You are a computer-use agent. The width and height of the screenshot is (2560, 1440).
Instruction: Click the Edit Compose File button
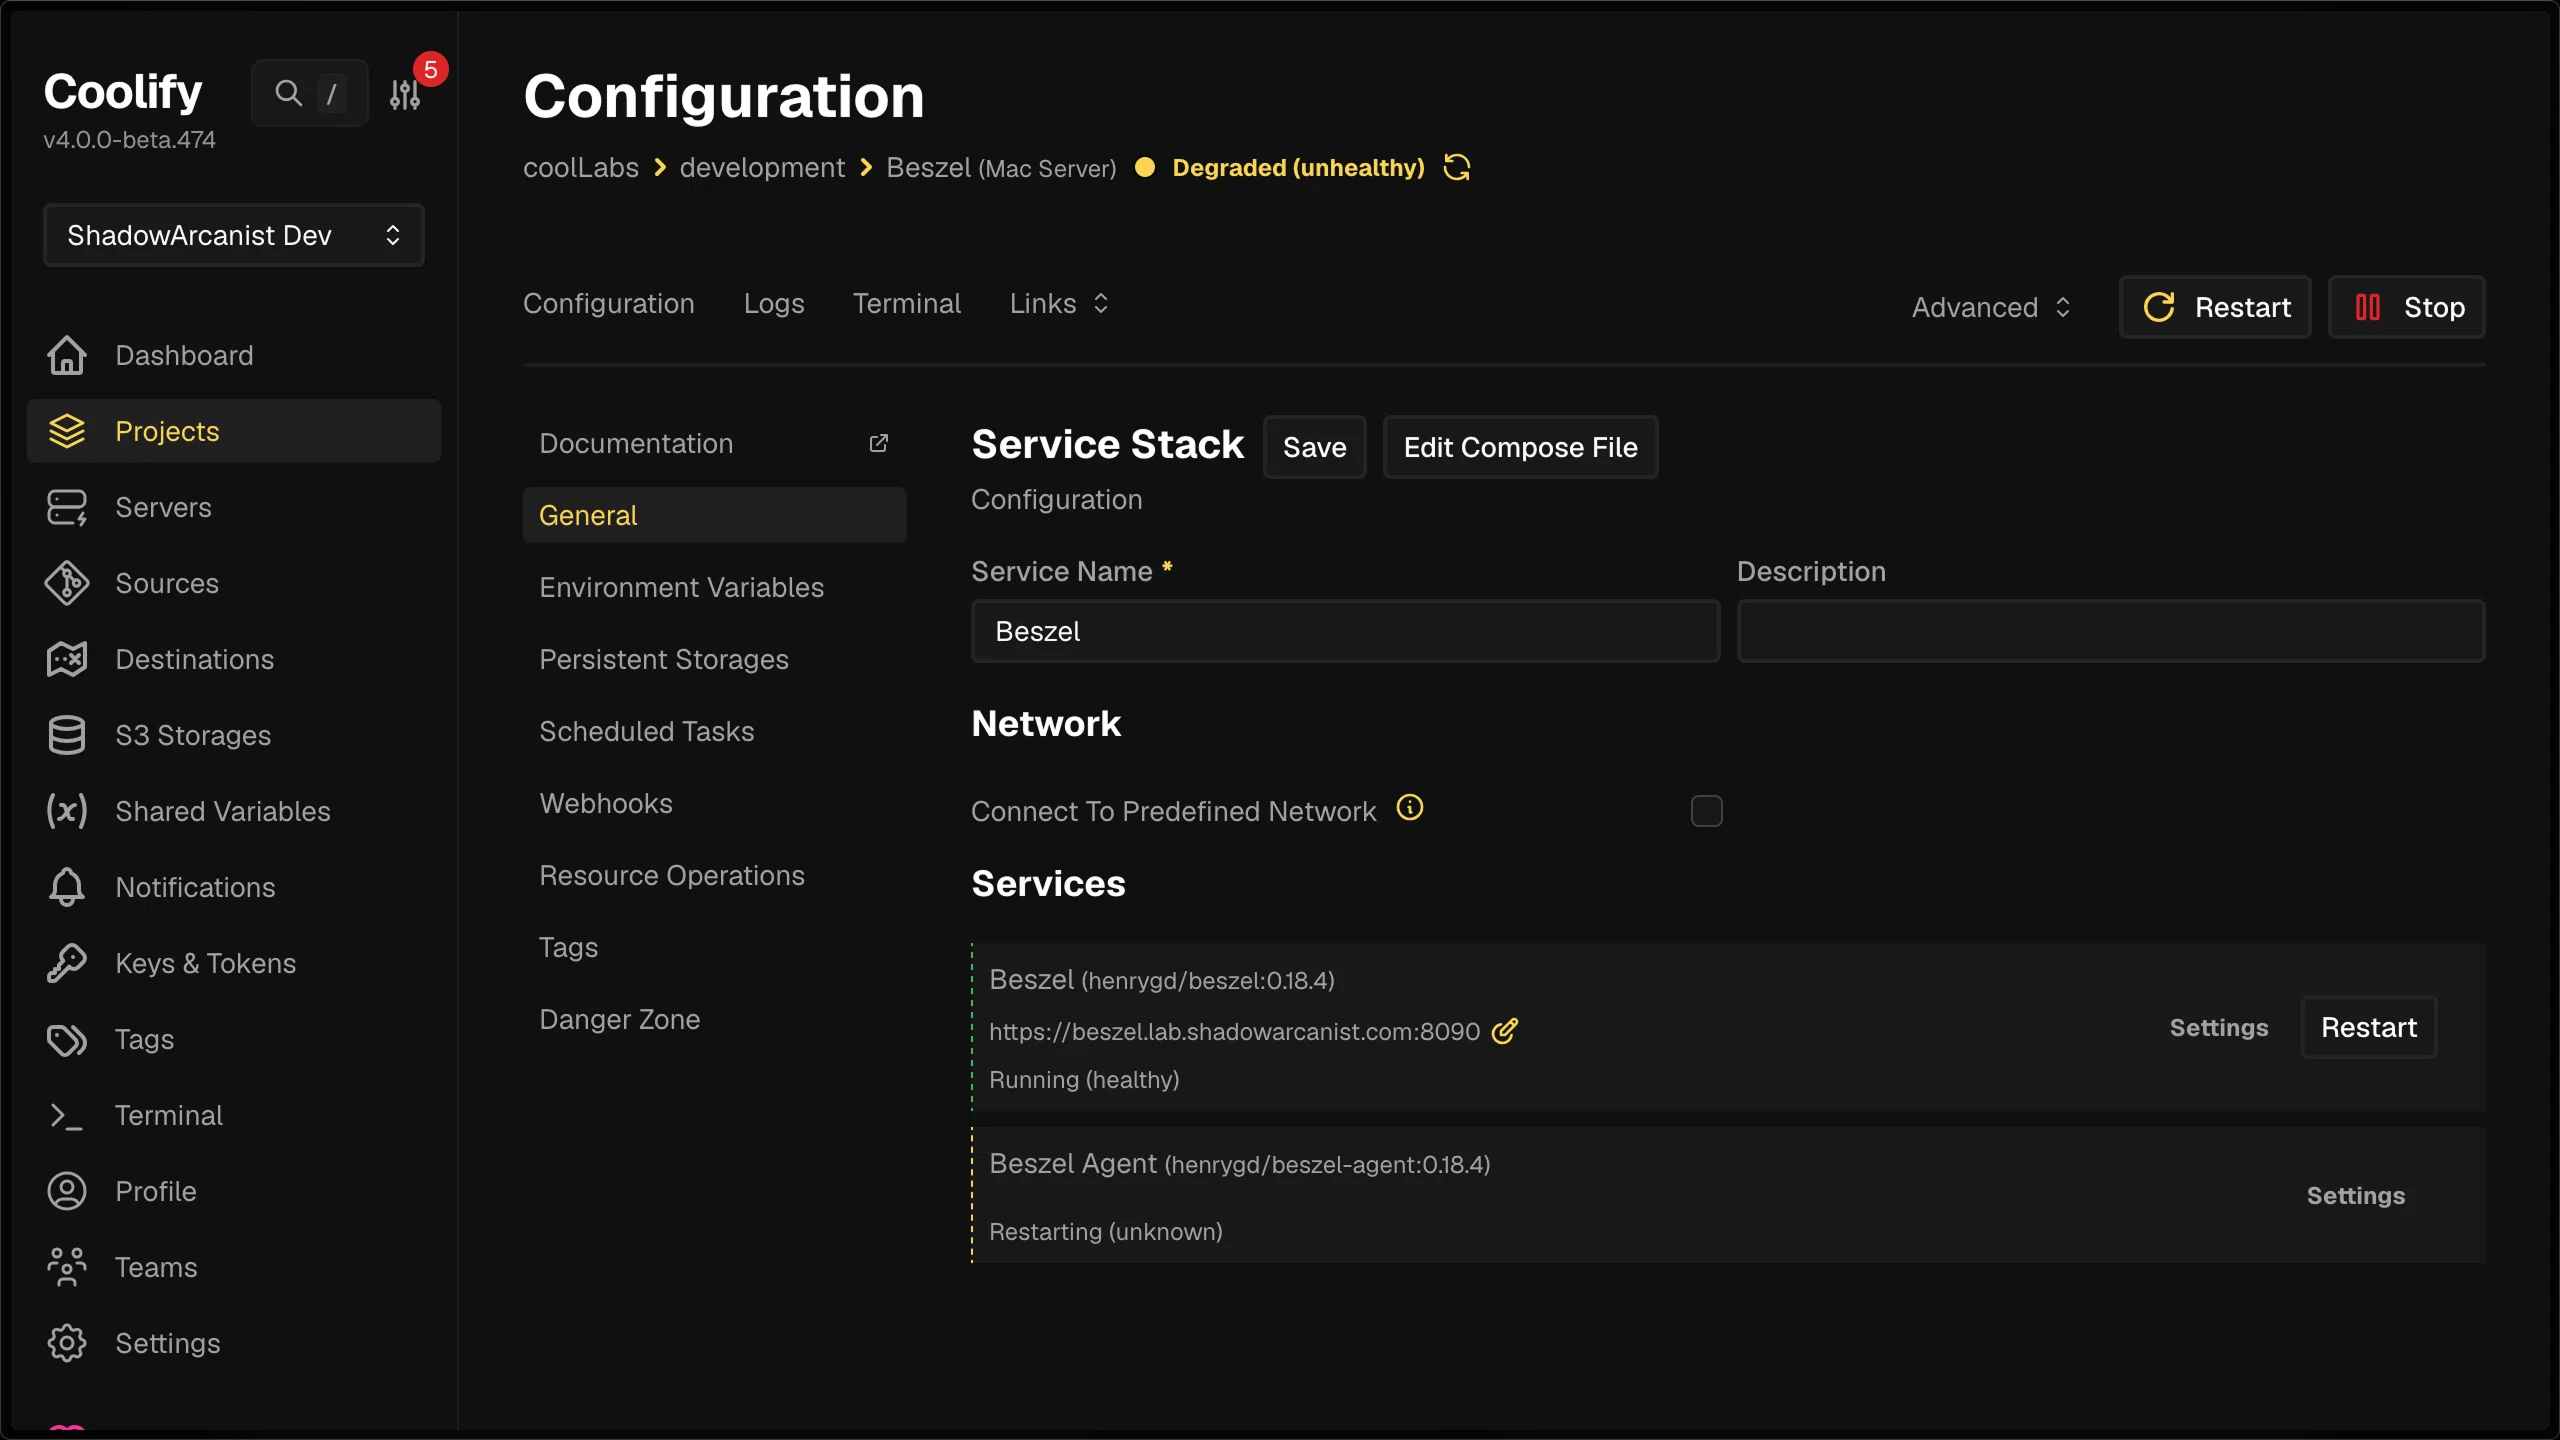(1520, 447)
